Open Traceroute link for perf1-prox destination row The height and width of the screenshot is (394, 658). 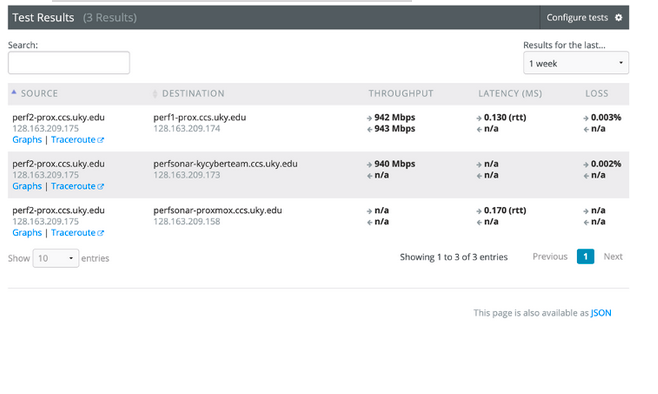77,140
